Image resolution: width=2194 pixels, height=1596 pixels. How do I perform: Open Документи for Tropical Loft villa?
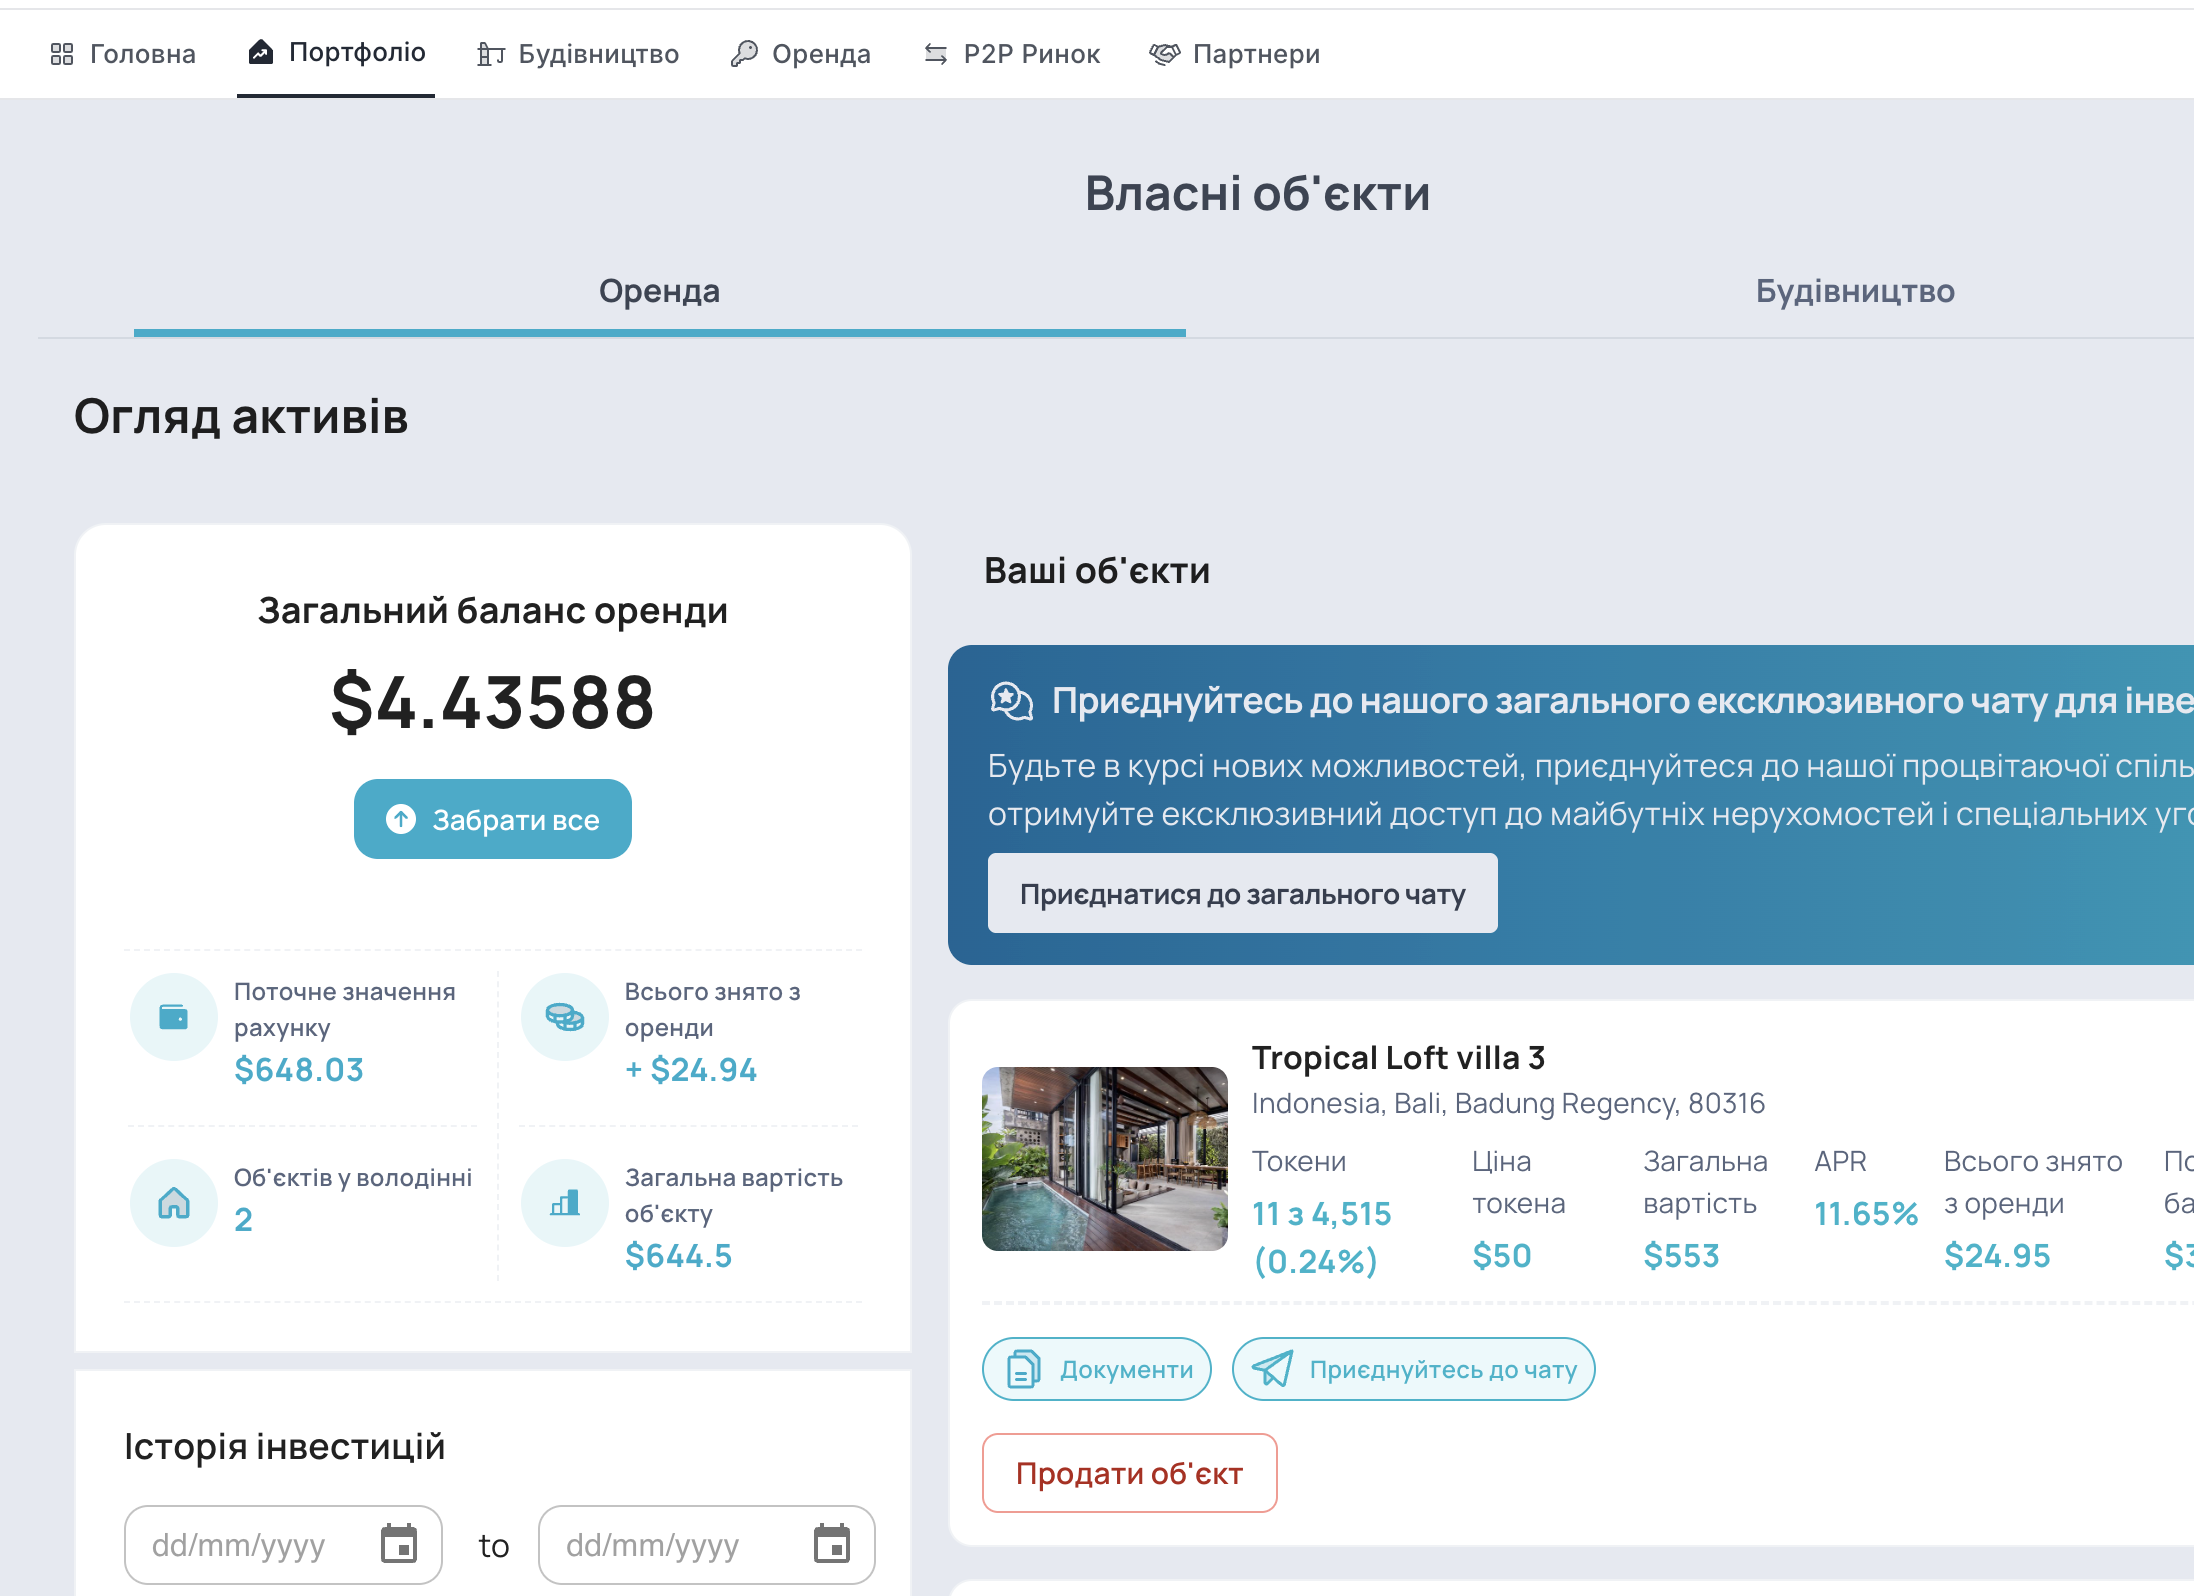[x=1097, y=1369]
